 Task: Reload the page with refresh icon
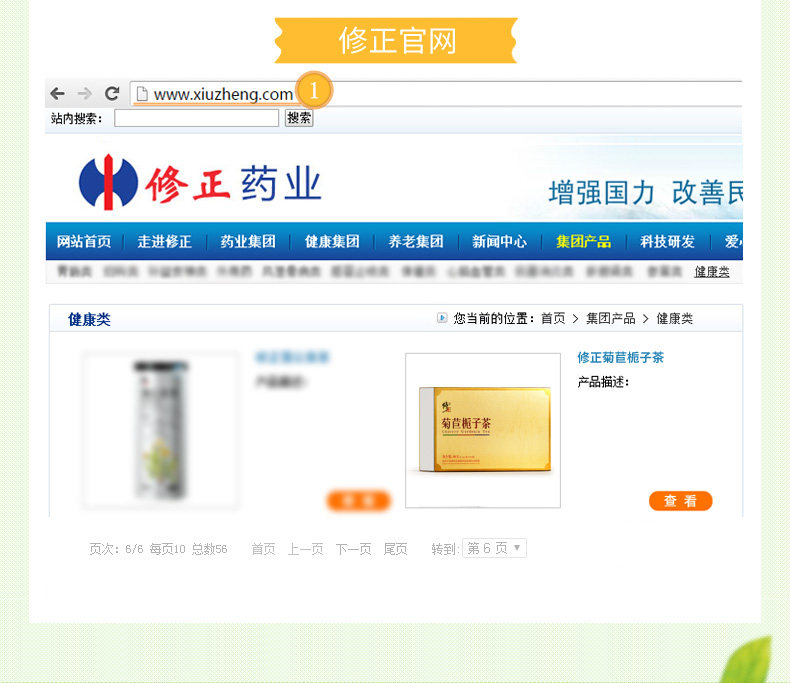click(x=112, y=93)
